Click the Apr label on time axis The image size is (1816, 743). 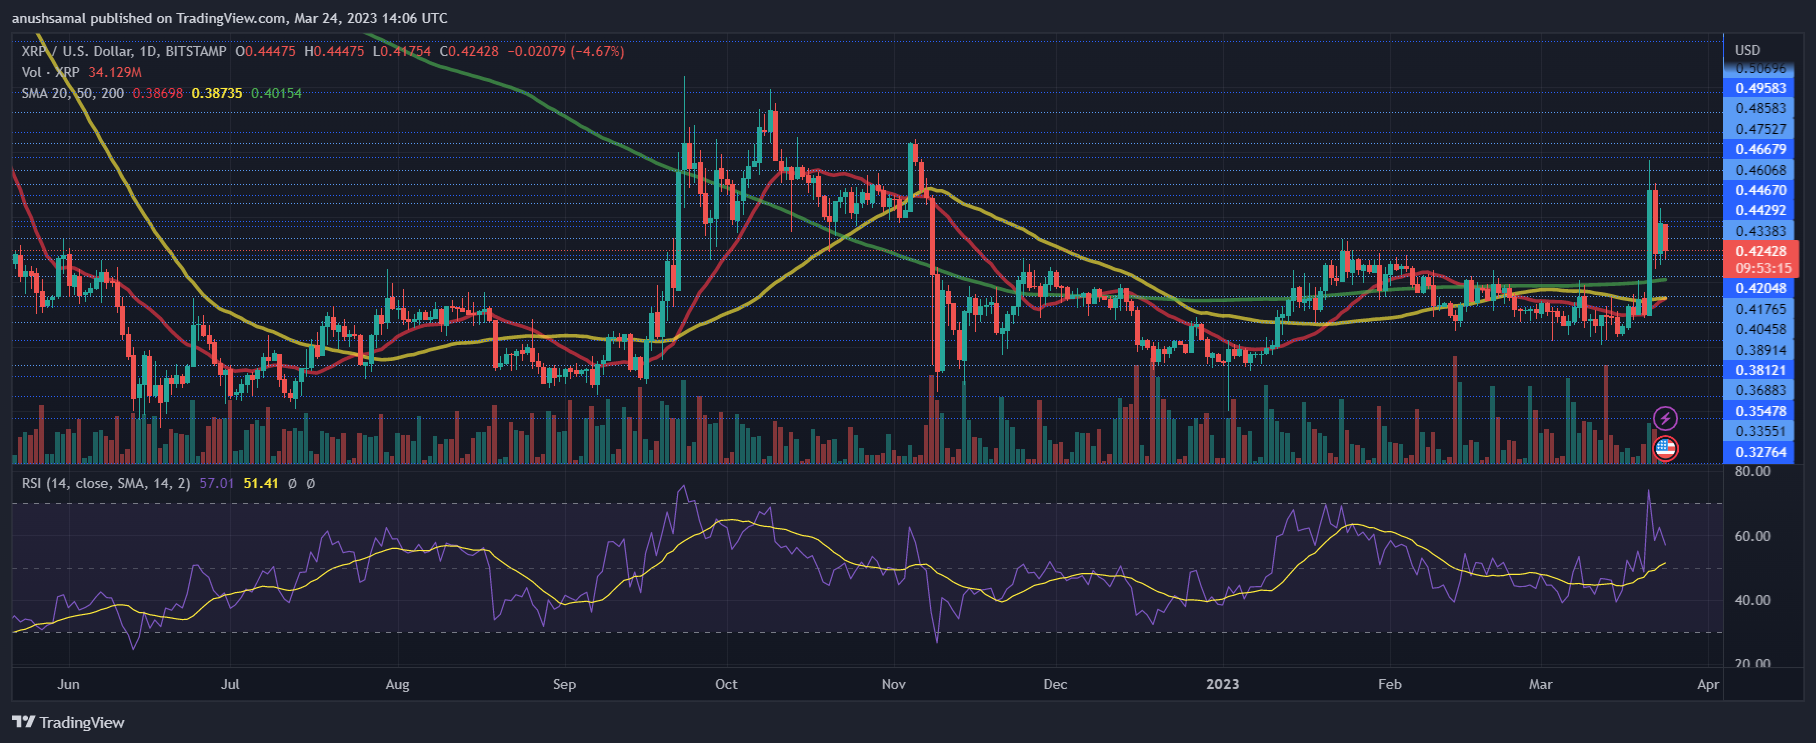[x=1708, y=684]
